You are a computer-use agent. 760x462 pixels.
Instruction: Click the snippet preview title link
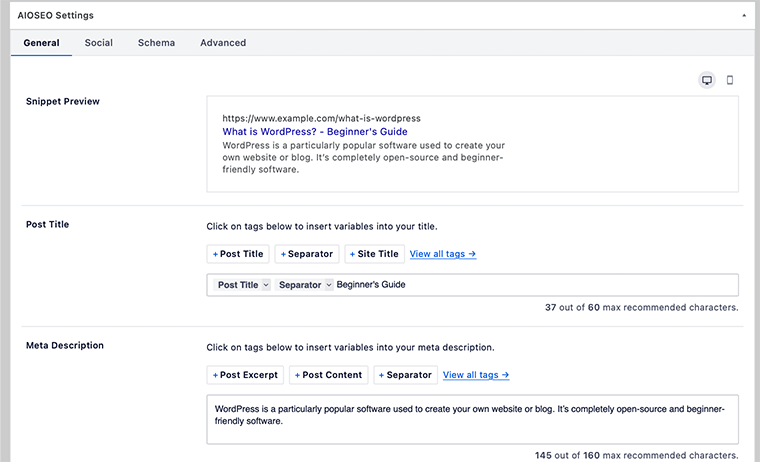pos(315,131)
